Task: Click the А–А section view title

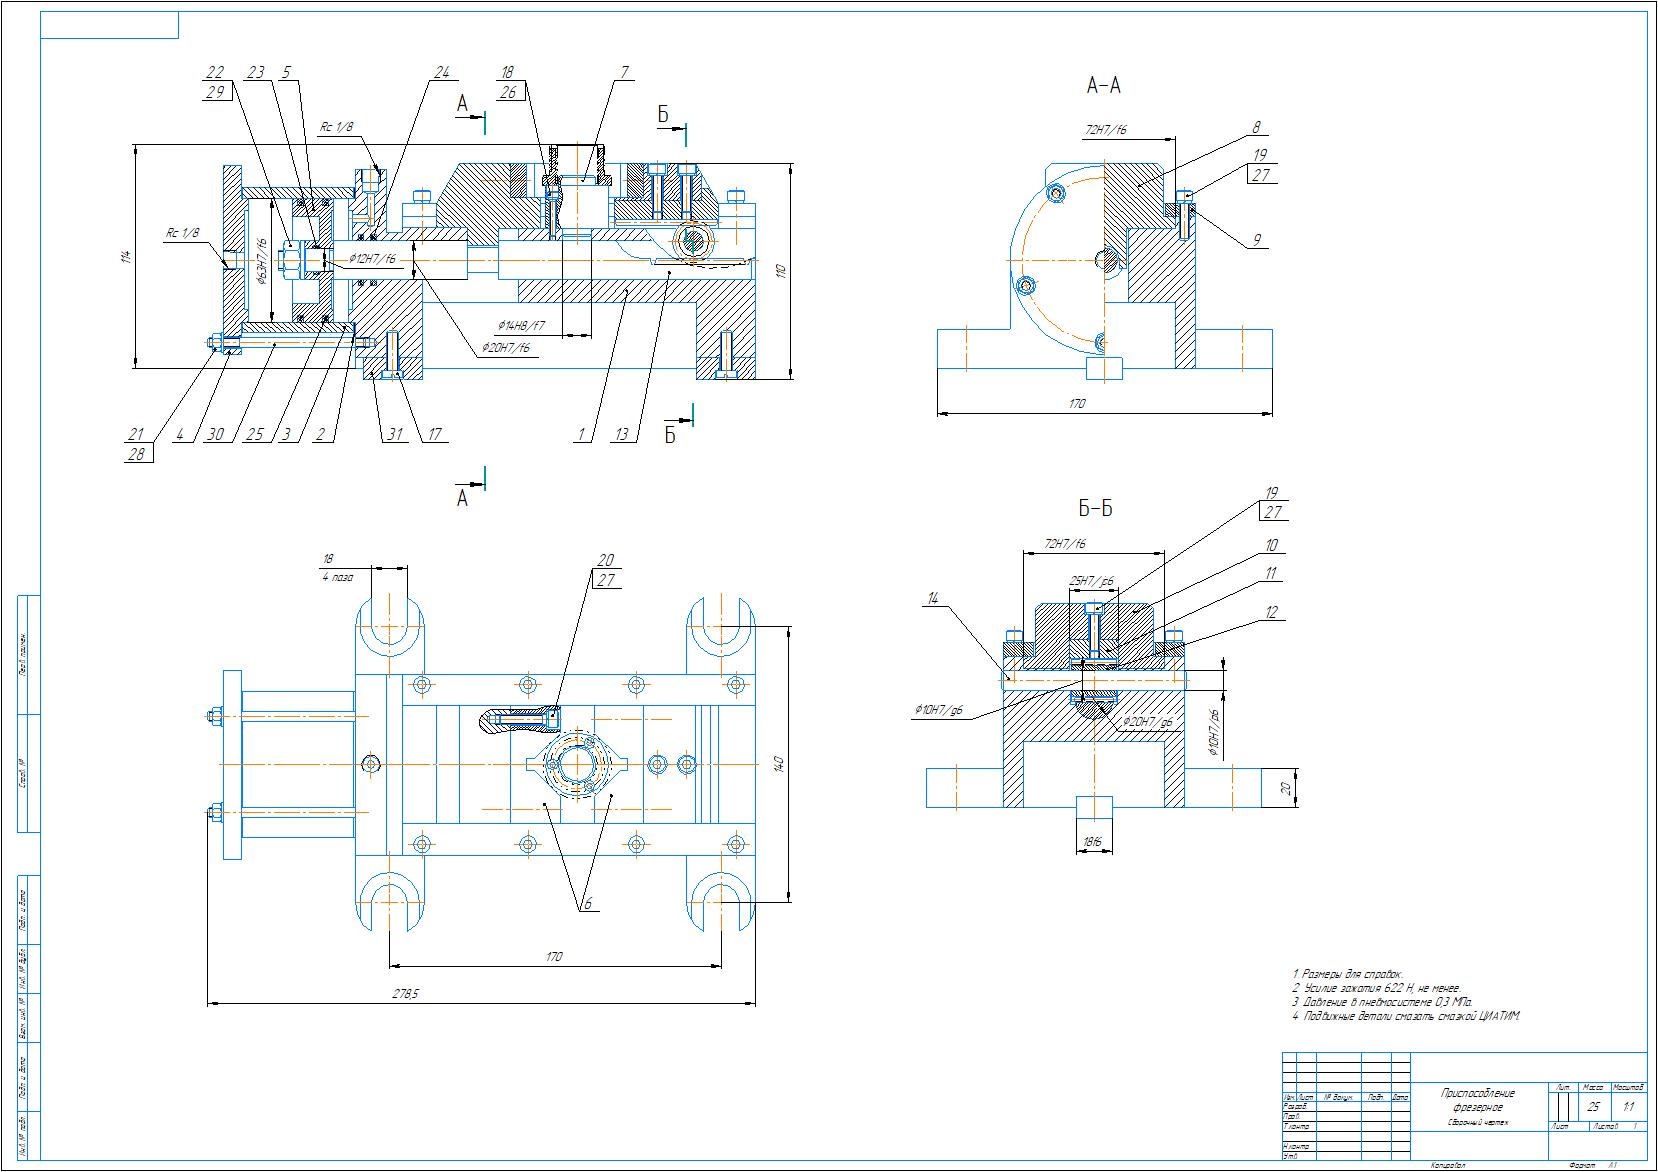Action: [1103, 86]
